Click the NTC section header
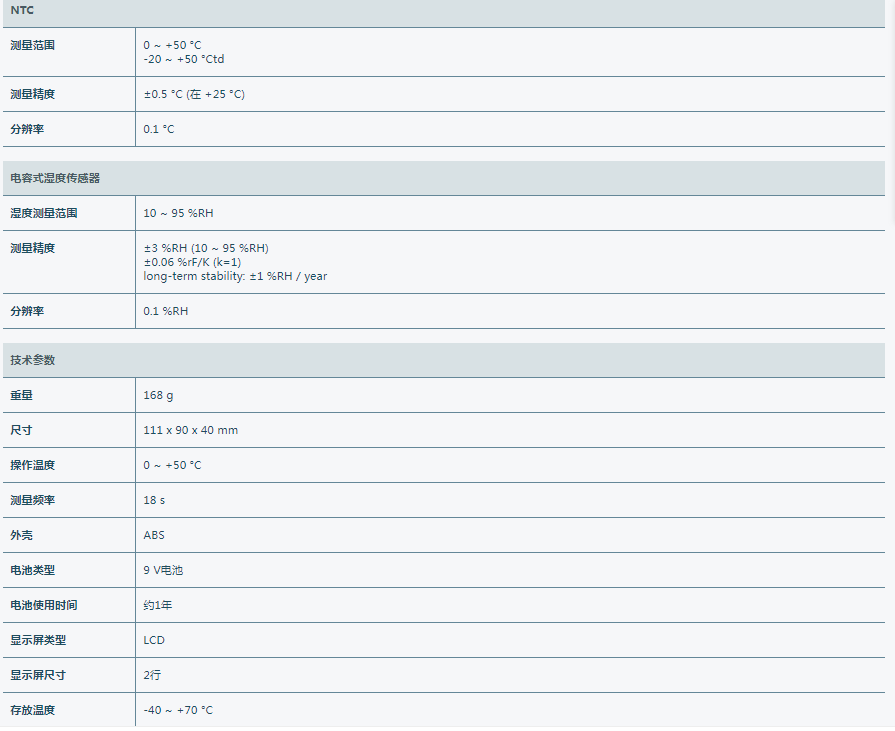 click(x=22, y=10)
